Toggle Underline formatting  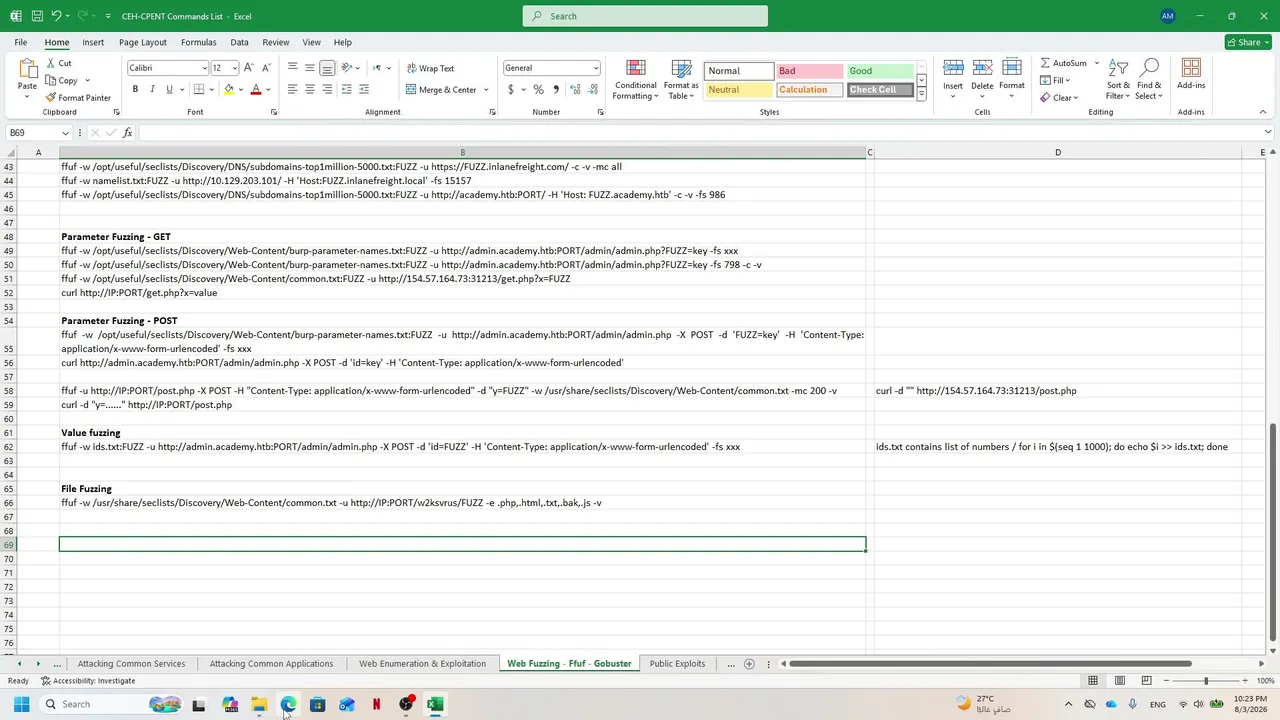point(169,89)
